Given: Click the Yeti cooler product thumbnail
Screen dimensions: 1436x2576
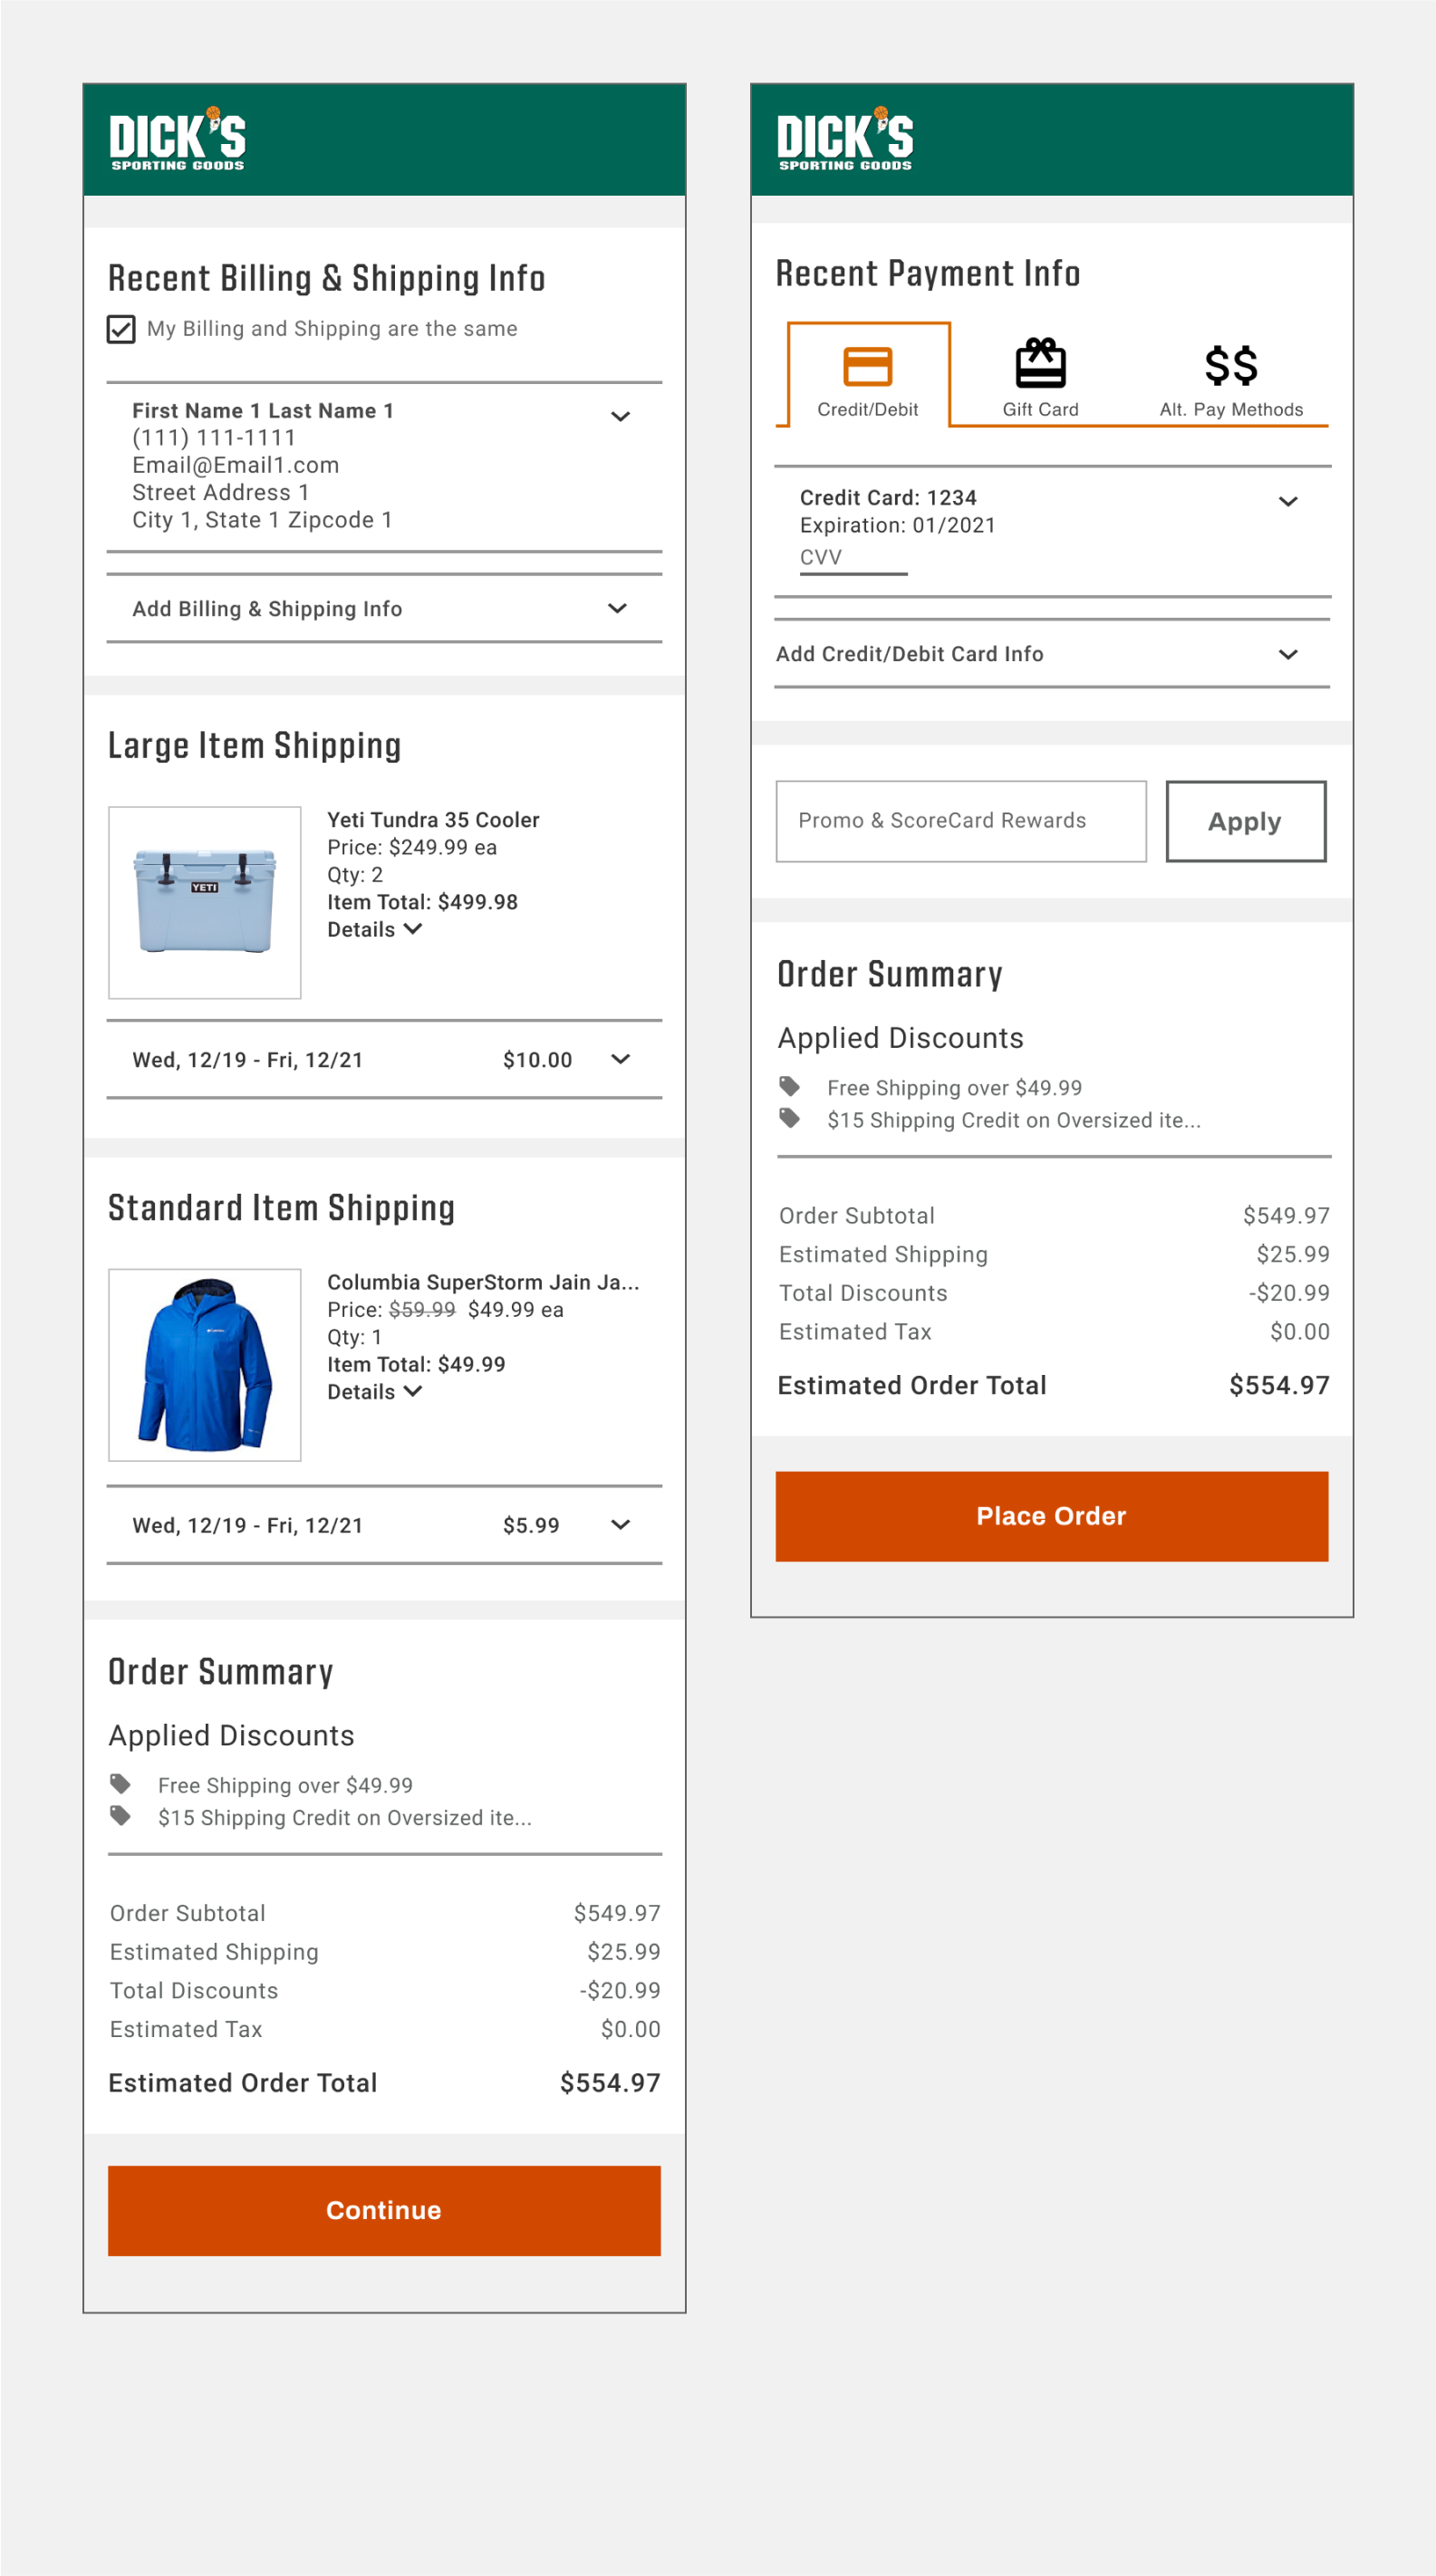Looking at the screenshot, I should pos(205,902).
